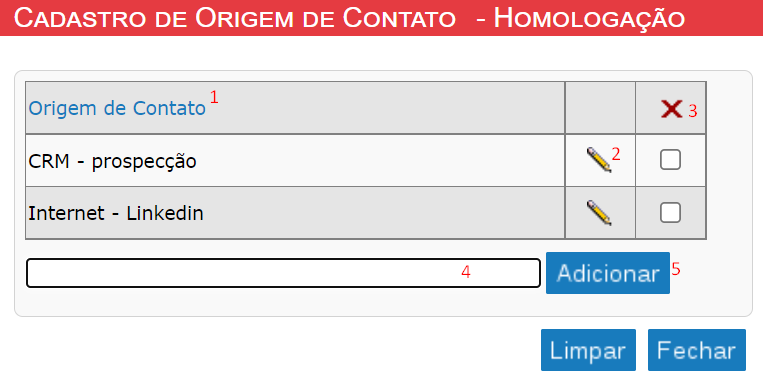The height and width of the screenshot is (379, 763).
Task: Click the pencil icon for Internet - Linkedin
Action: (599, 213)
